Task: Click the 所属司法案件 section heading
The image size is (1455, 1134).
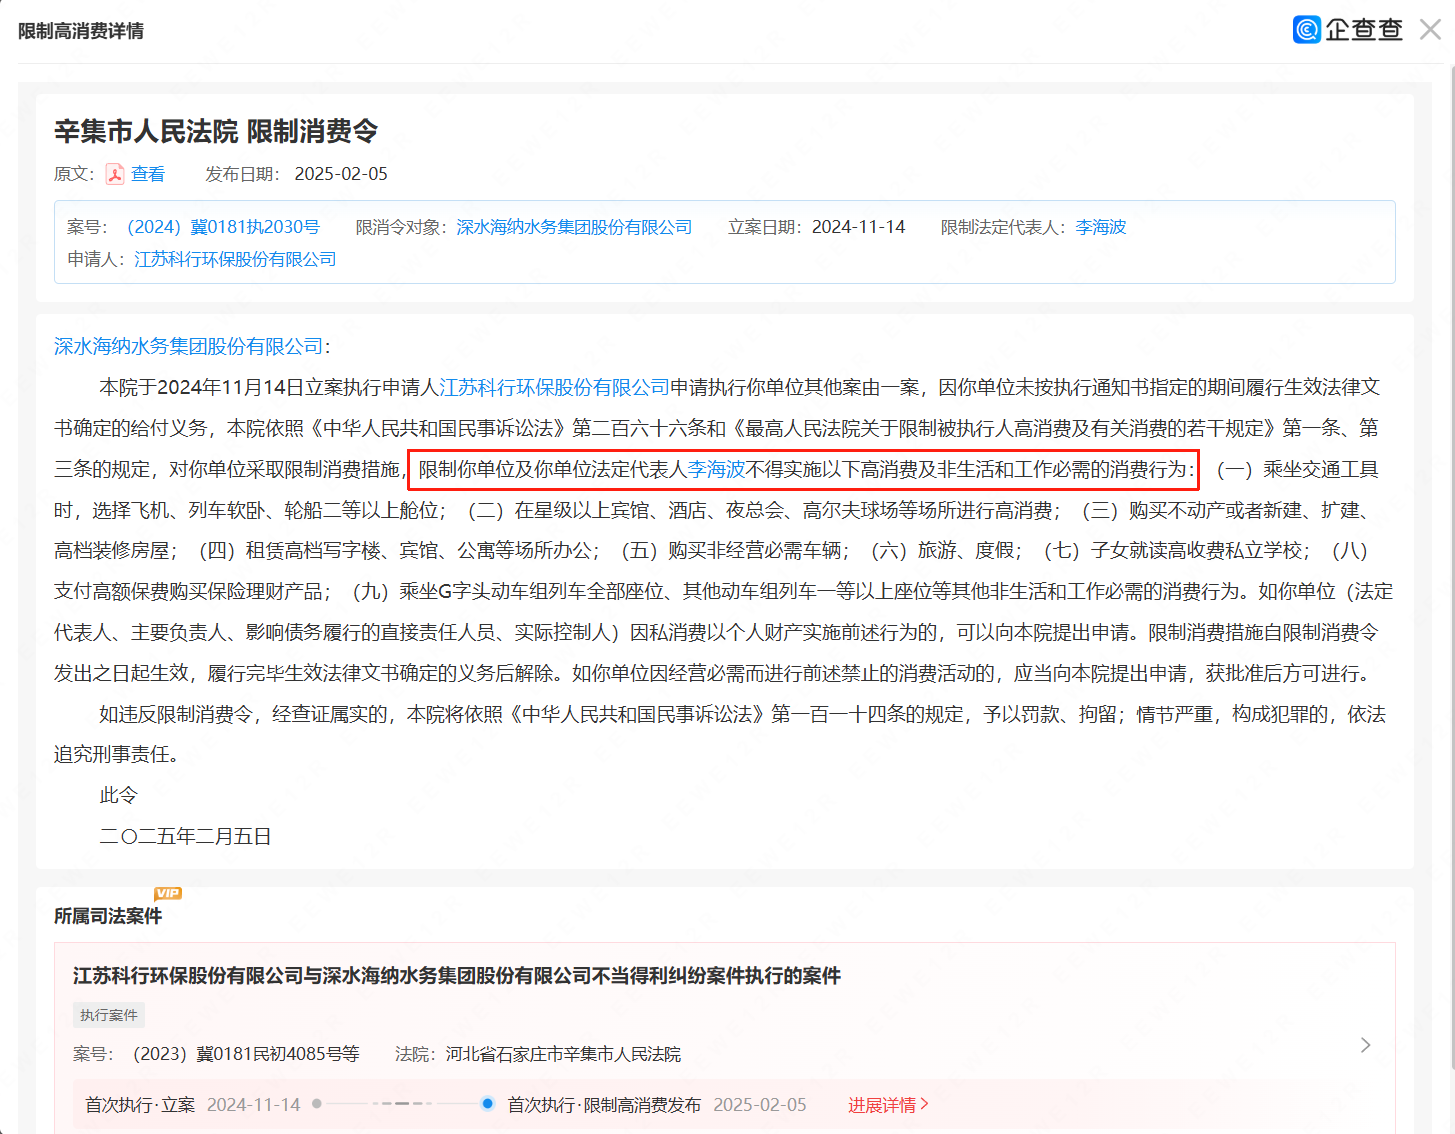Action: 108,916
